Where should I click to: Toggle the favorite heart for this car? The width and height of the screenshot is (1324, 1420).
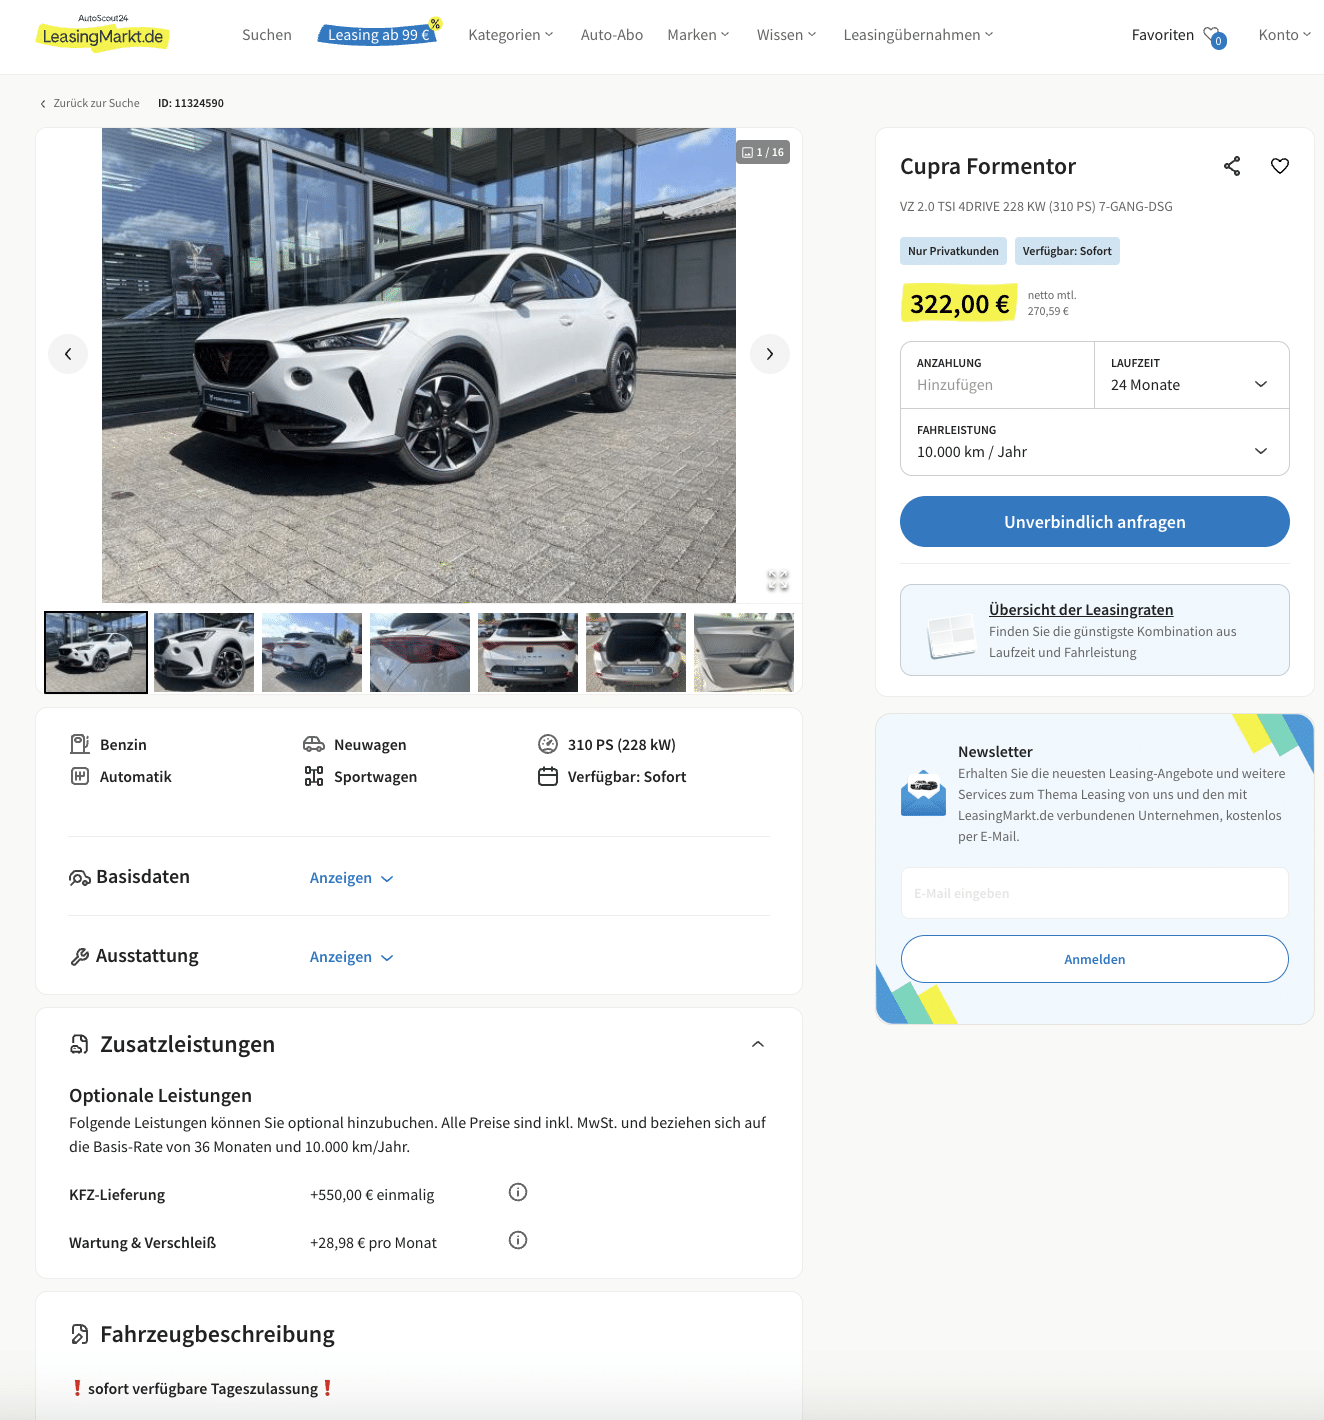click(x=1280, y=166)
